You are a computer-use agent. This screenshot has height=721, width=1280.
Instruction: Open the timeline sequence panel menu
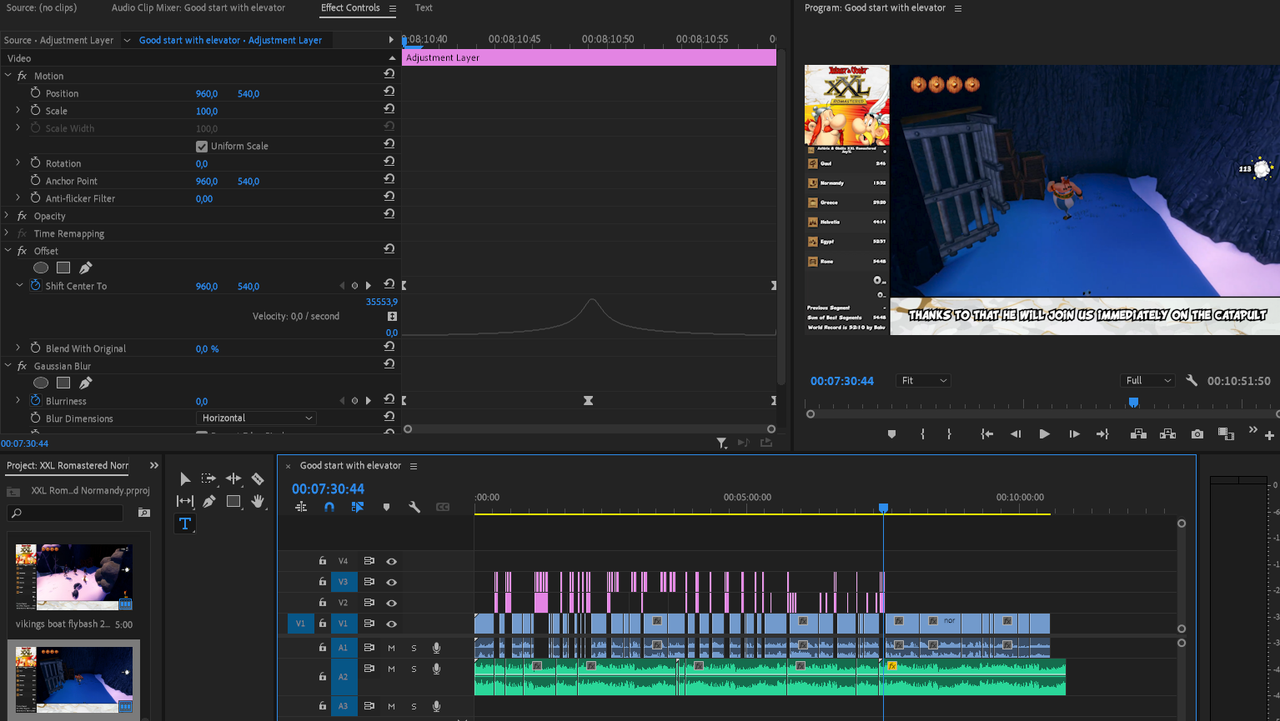click(x=413, y=466)
